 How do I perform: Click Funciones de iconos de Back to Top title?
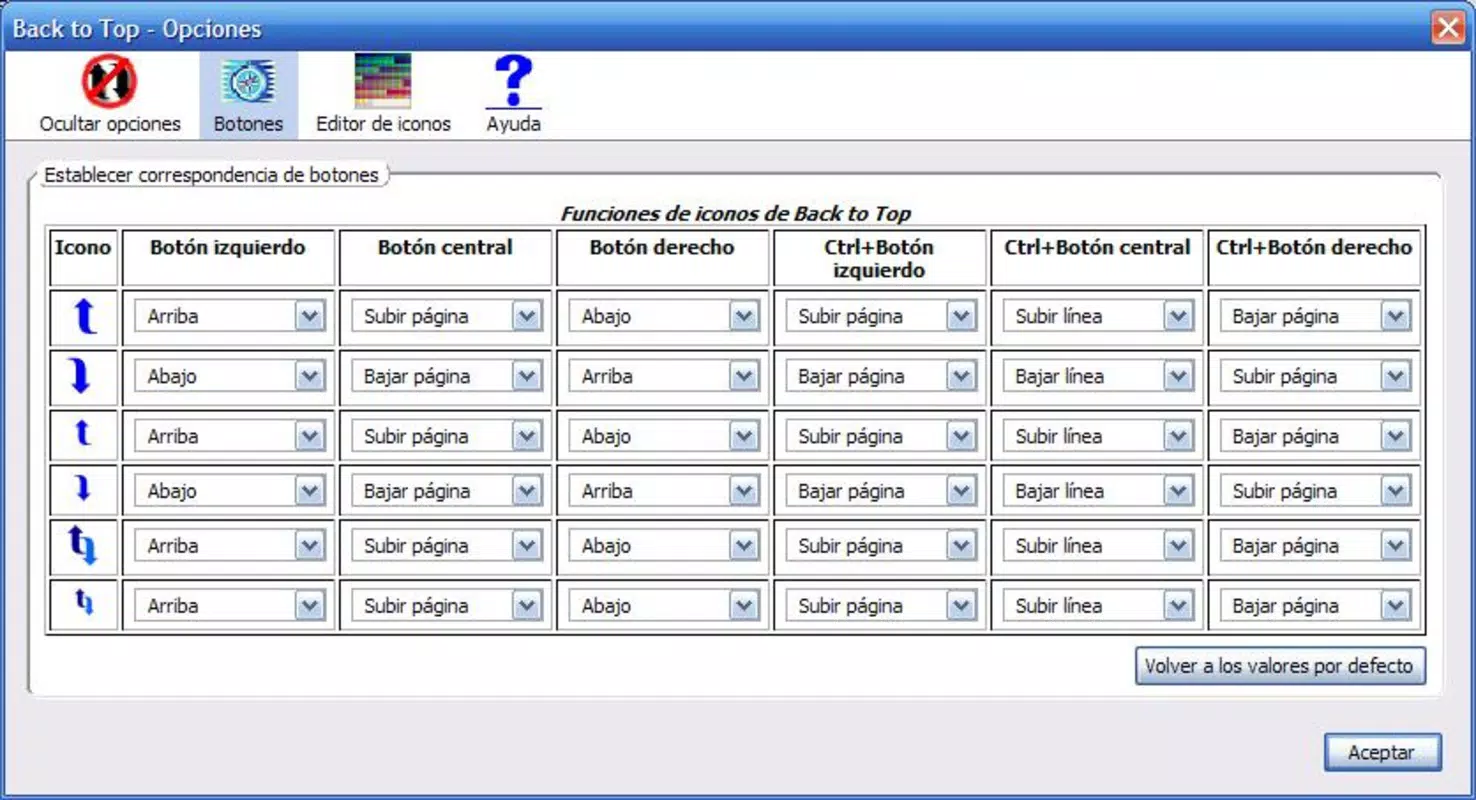(x=736, y=214)
